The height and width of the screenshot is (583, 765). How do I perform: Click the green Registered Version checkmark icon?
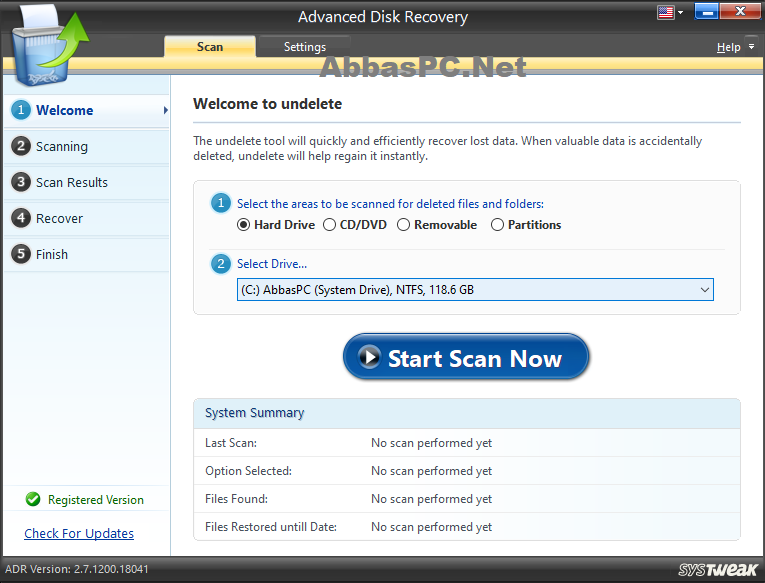33,499
